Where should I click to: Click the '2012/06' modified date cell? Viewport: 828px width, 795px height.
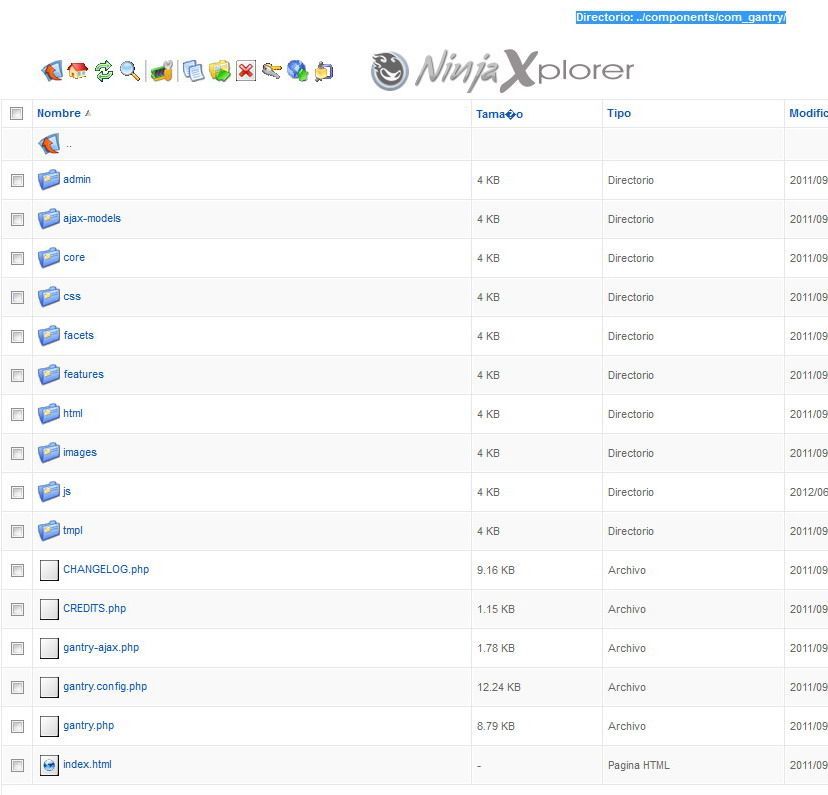pos(808,492)
